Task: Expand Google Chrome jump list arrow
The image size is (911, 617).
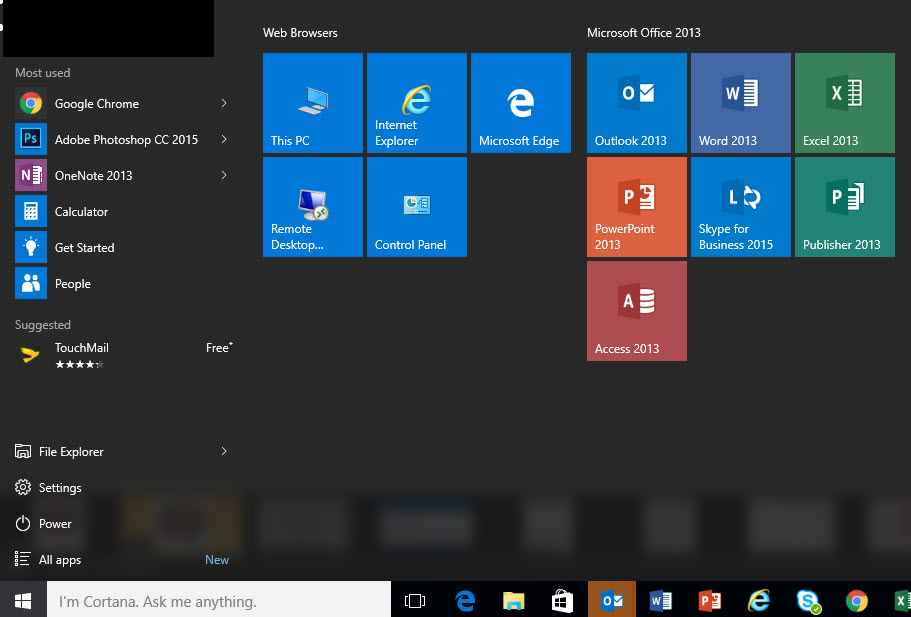Action: tap(224, 103)
